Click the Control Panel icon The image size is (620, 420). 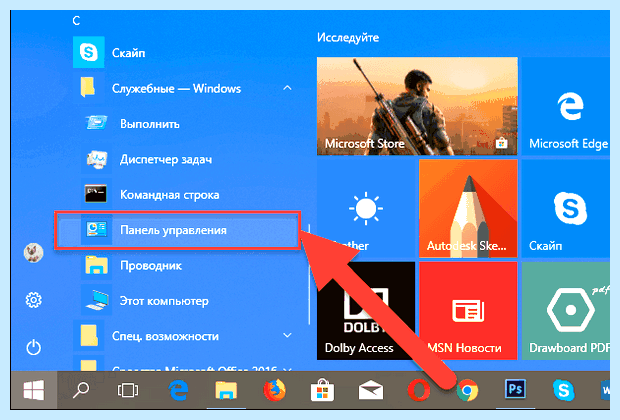tap(96, 230)
